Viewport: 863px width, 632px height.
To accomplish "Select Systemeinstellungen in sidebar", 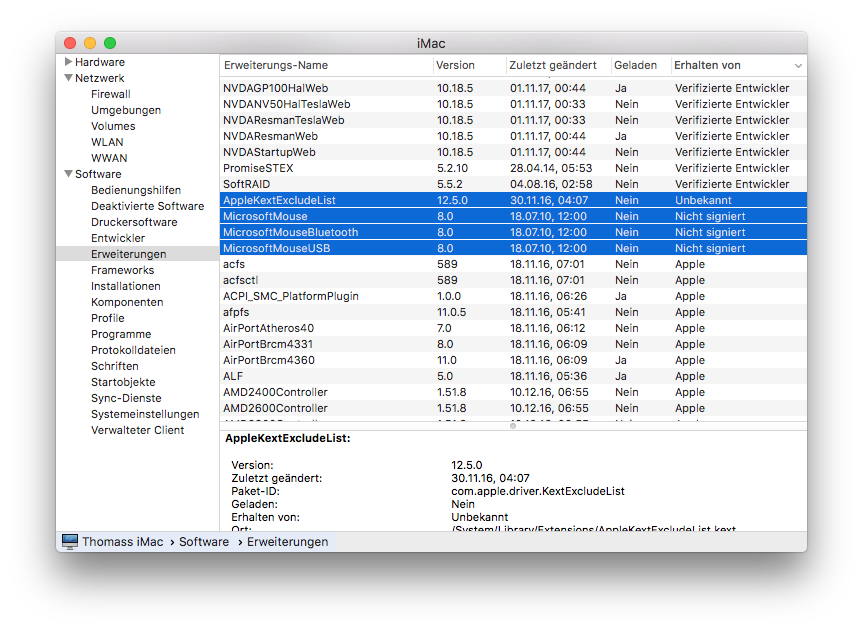I will pyautogui.click(x=145, y=413).
